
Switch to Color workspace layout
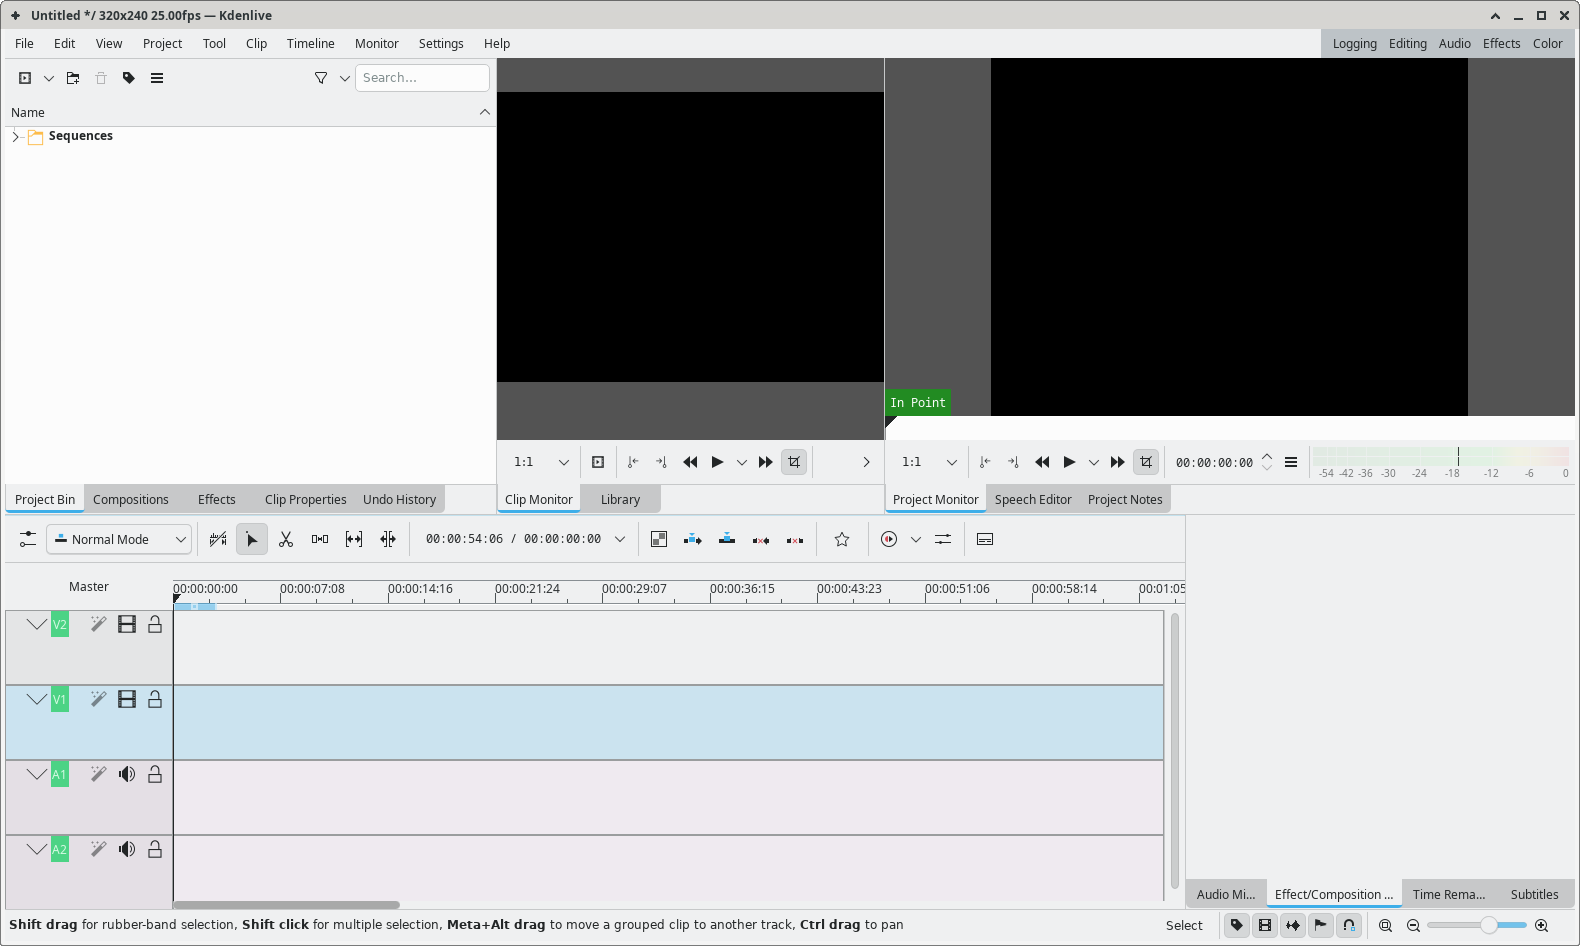click(1547, 44)
